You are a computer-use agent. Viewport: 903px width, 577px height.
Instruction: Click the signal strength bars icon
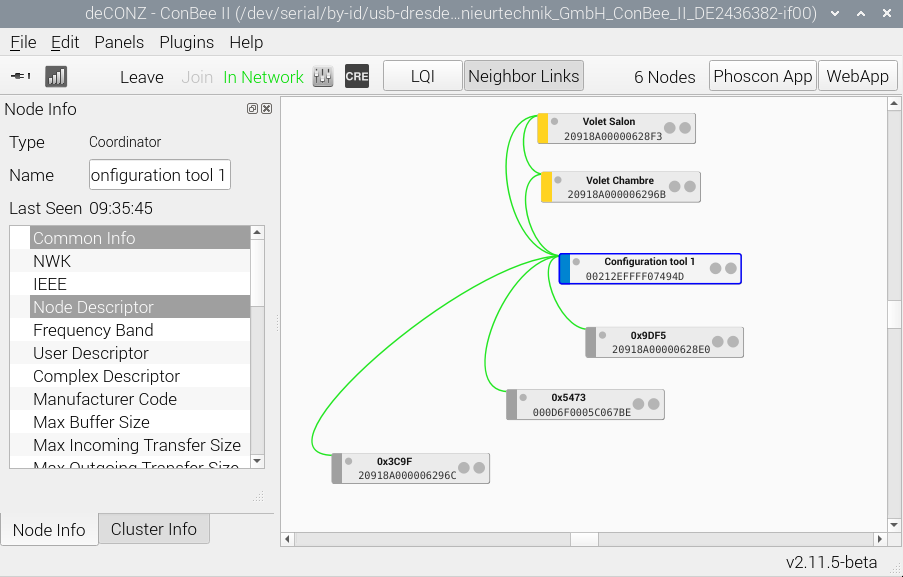click(56, 76)
